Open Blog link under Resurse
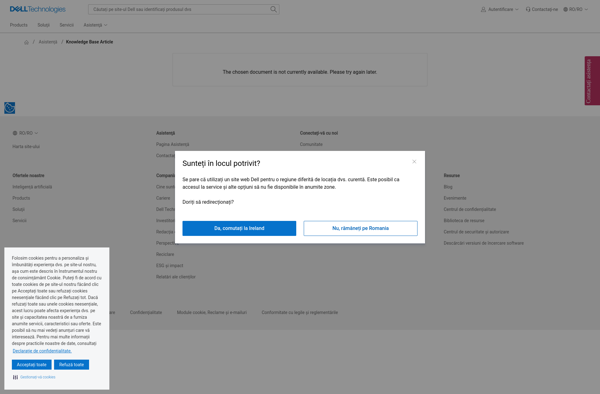Image resolution: width=600 pixels, height=394 pixels. pyautogui.click(x=448, y=187)
